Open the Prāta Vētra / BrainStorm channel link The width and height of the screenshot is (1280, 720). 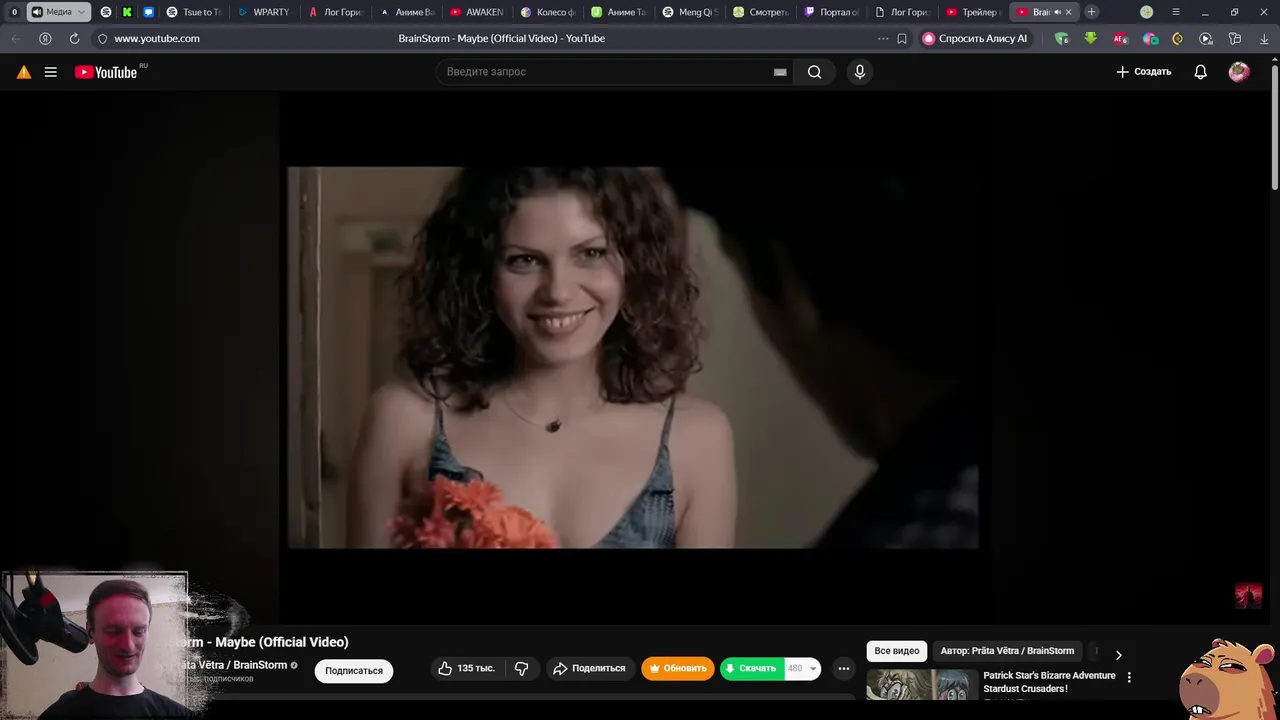point(232,665)
